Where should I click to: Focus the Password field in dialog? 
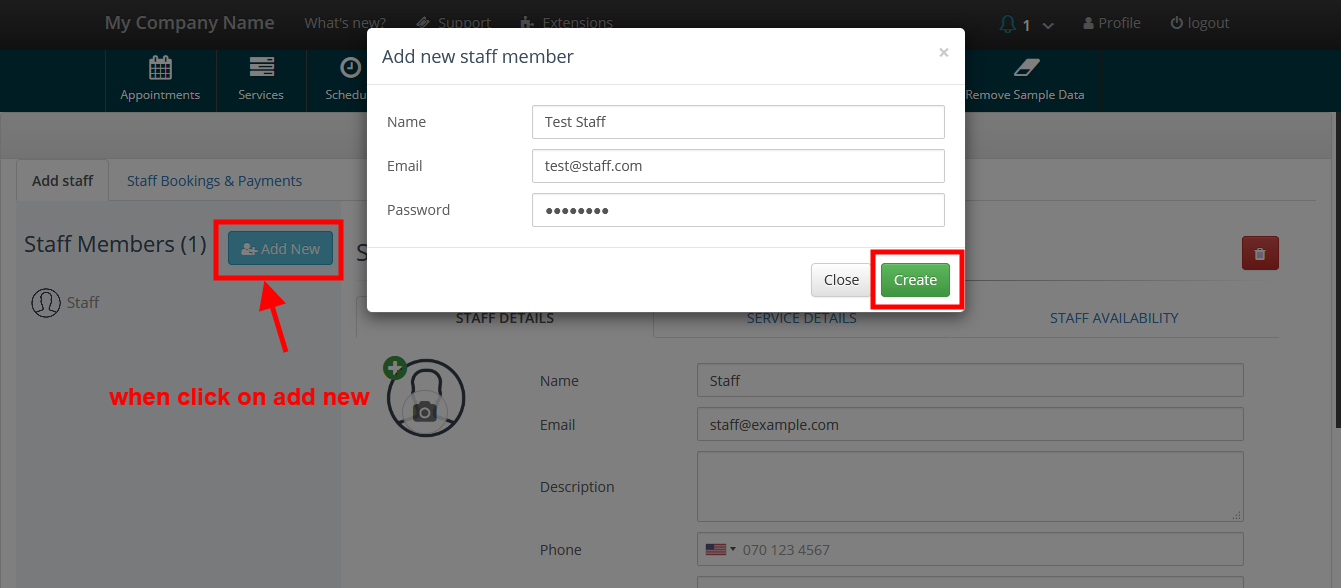coord(738,210)
